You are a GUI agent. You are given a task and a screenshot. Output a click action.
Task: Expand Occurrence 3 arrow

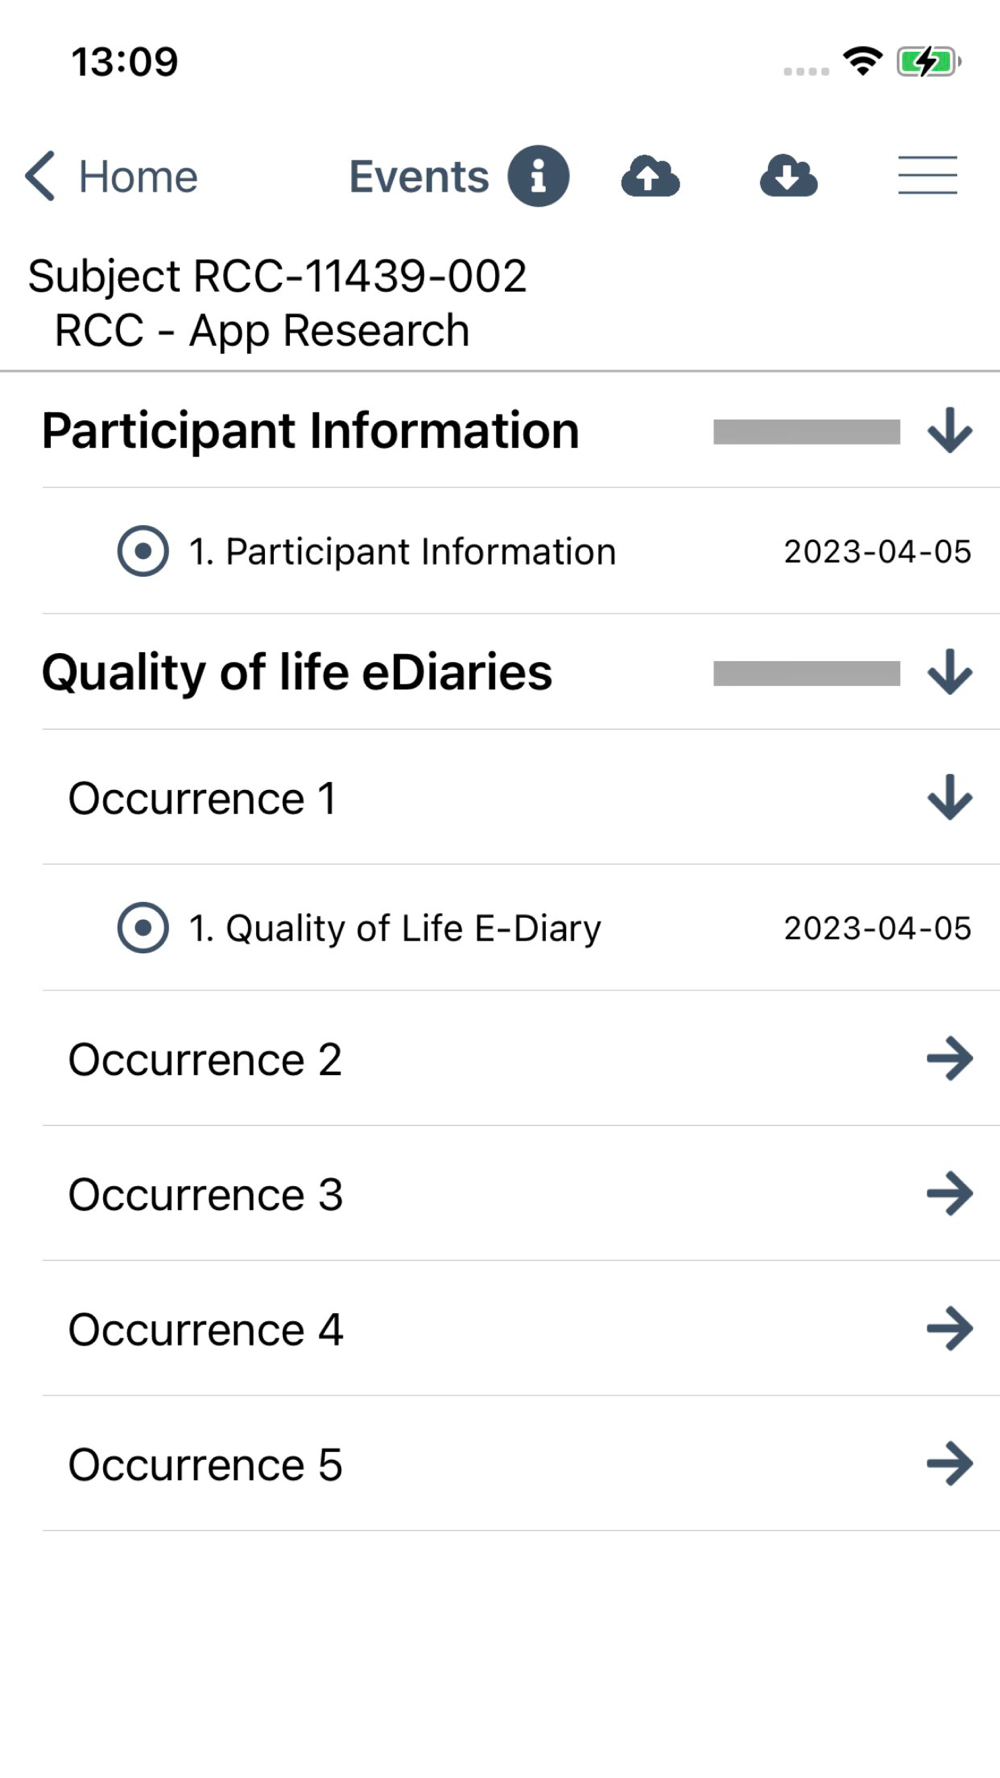(x=949, y=1194)
